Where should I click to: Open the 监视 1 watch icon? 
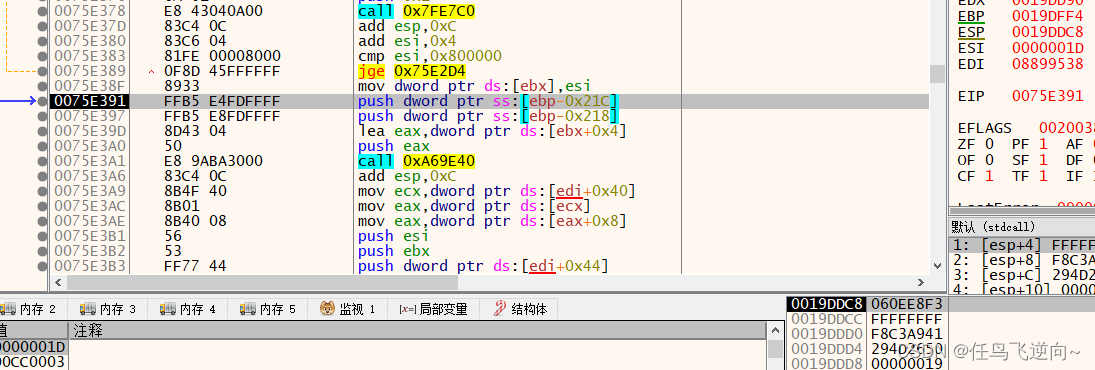click(328, 308)
